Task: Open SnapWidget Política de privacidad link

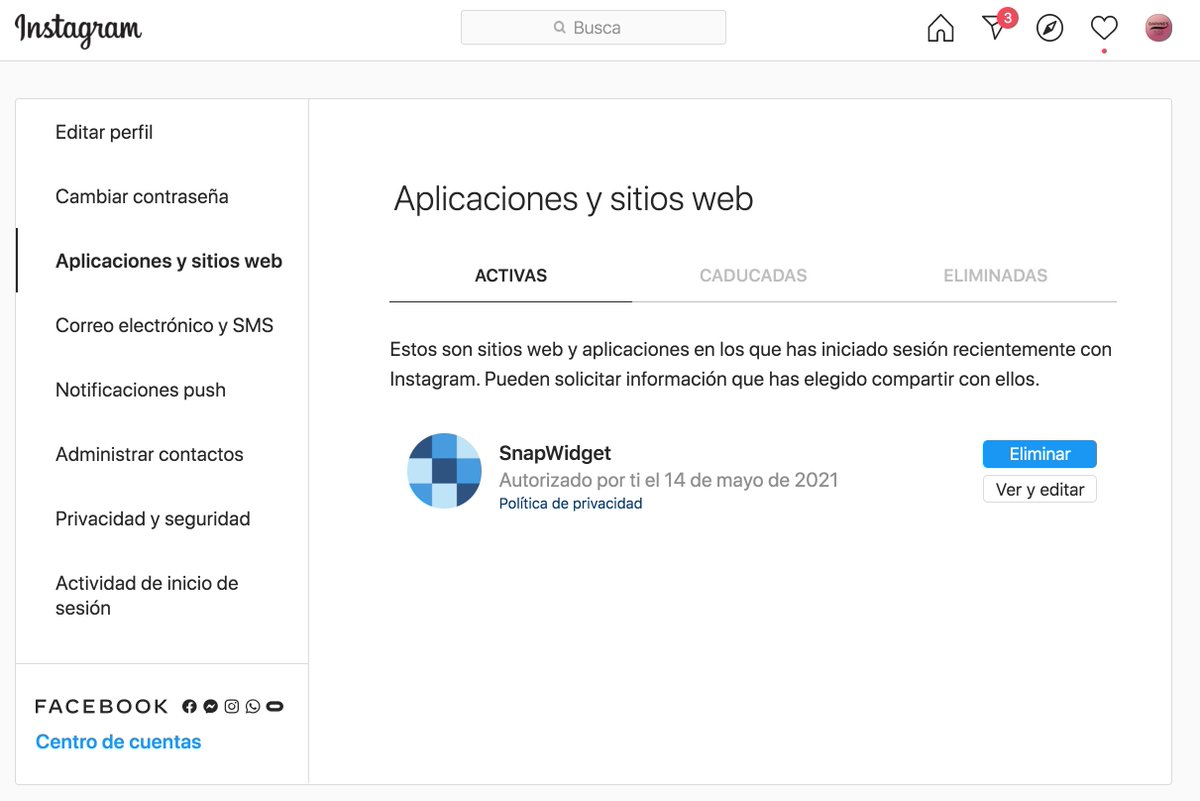Action: click(571, 504)
